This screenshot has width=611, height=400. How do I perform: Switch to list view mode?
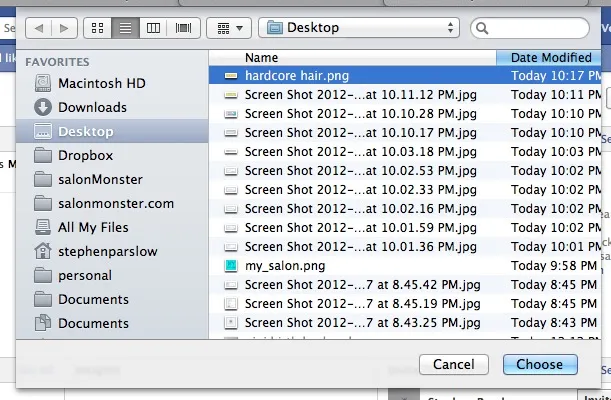(x=125, y=28)
